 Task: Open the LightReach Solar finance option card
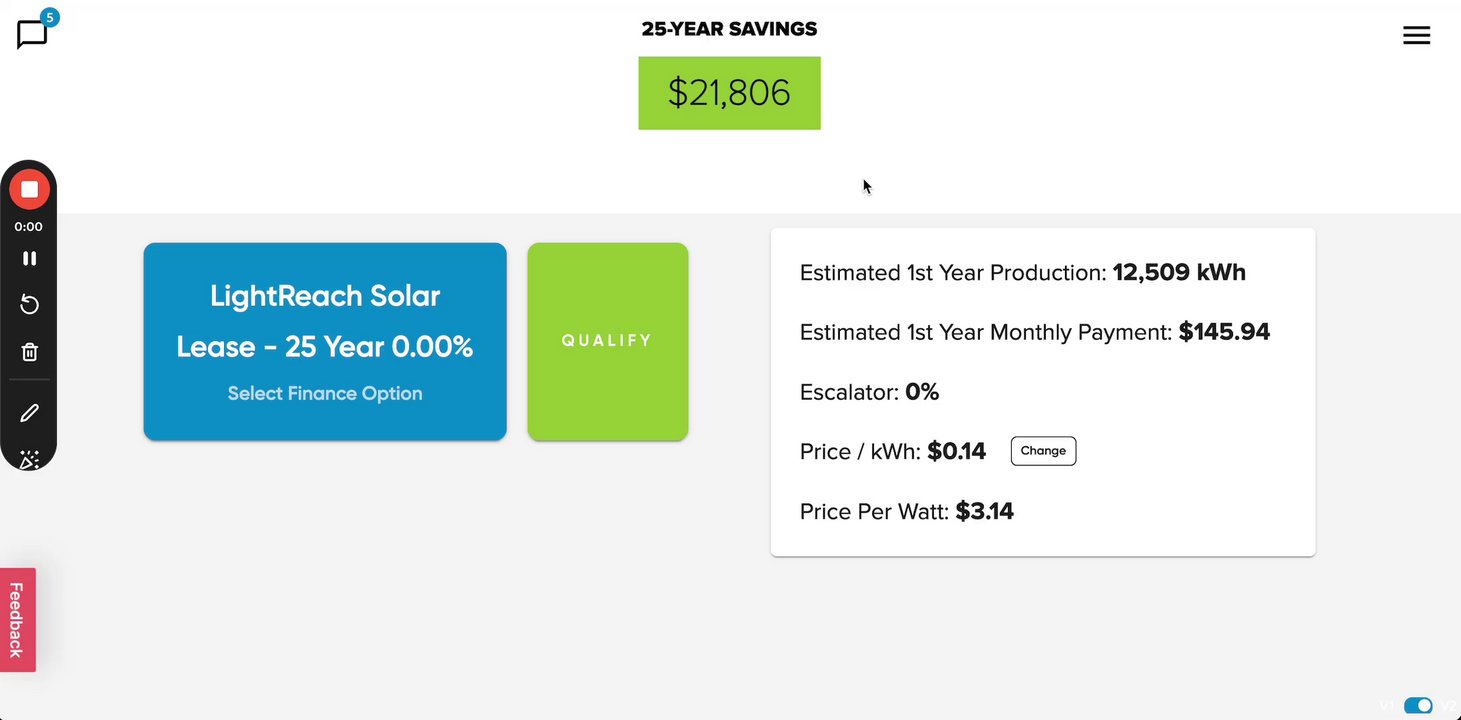(325, 341)
